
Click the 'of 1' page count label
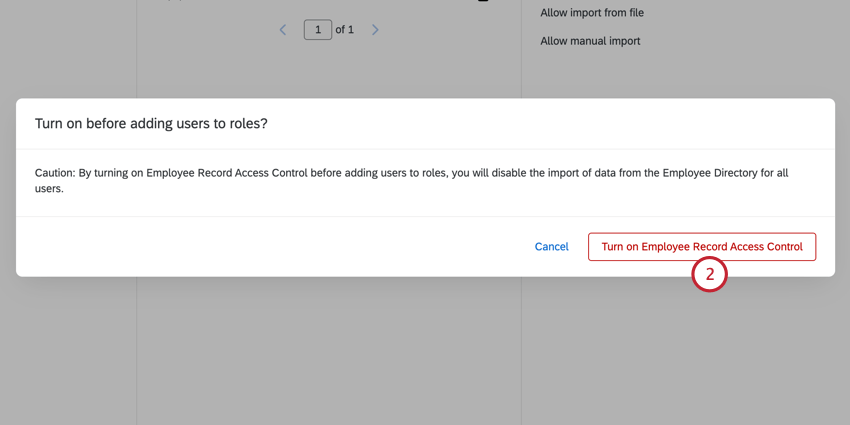[x=345, y=30]
